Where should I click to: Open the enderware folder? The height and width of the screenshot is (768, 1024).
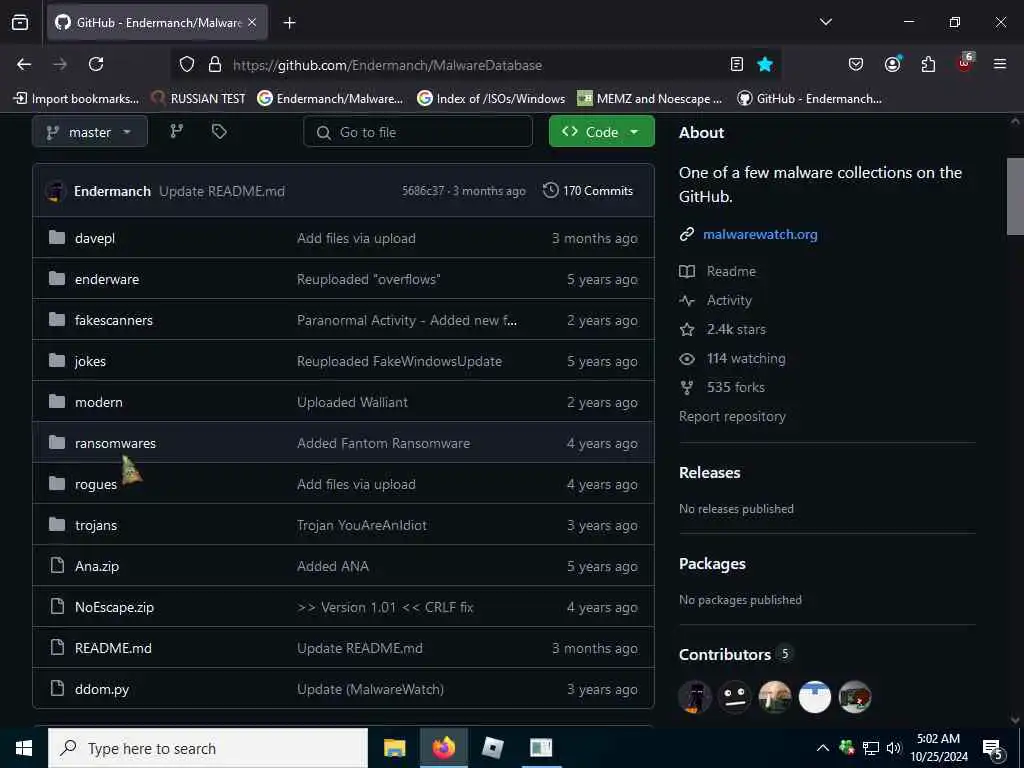(x=106, y=280)
